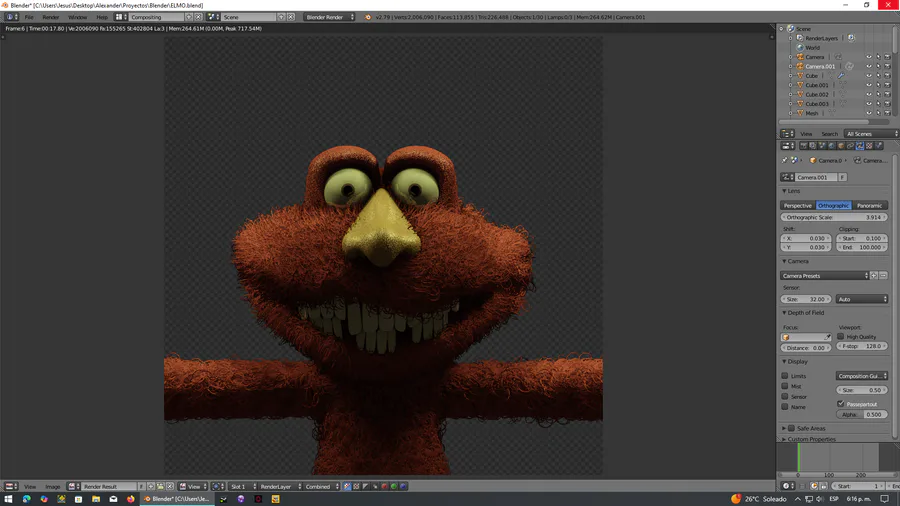Image resolution: width=900 pixels, height=506 pixels.
Task: Open the File menu
Action: (29, 17)
